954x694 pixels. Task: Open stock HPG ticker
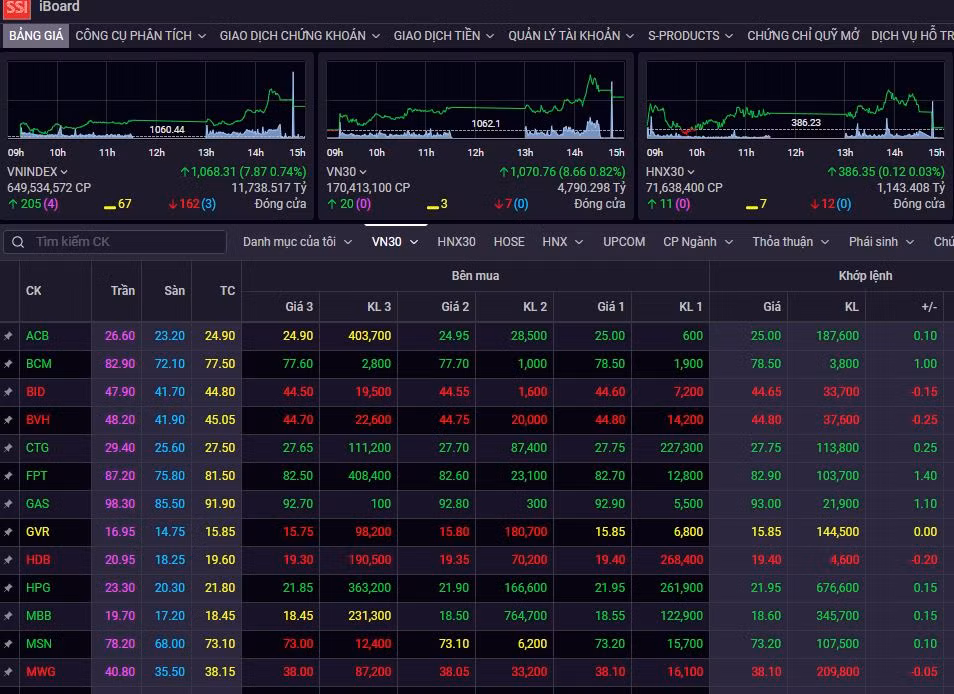(x=38, y=588)
